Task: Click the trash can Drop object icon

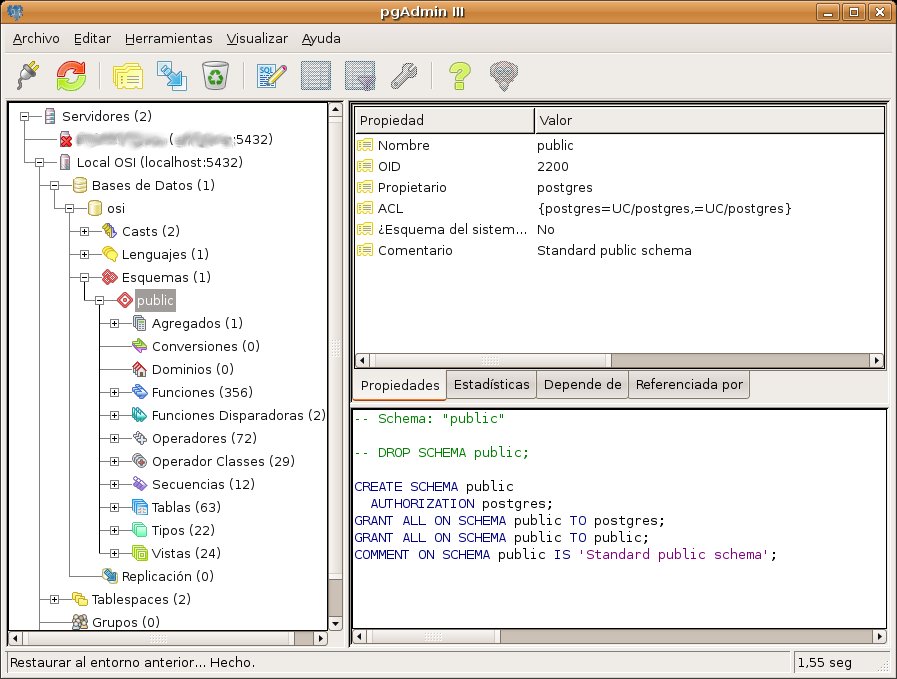Action: pyautogui.click(x=215, y=75)
